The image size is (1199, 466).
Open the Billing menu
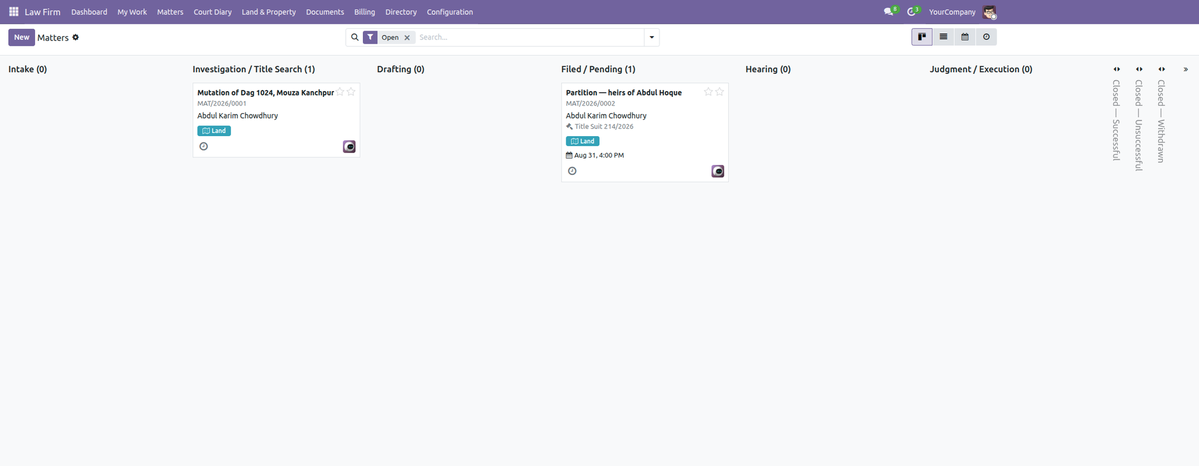tap(365, 12)
